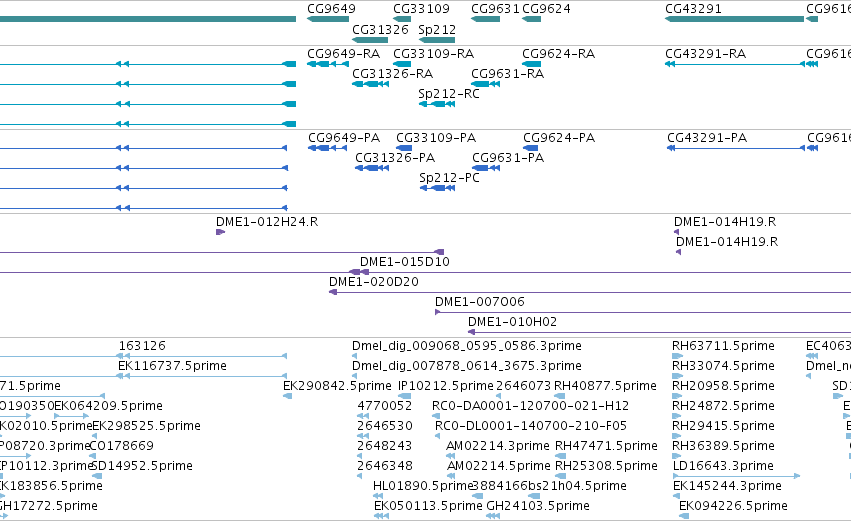Image resolution: width=851 pixels, height=521 pixels.
Task: Select Dmel_dig_007878_0614_3675.3prime entry
Action: (467, 366)
